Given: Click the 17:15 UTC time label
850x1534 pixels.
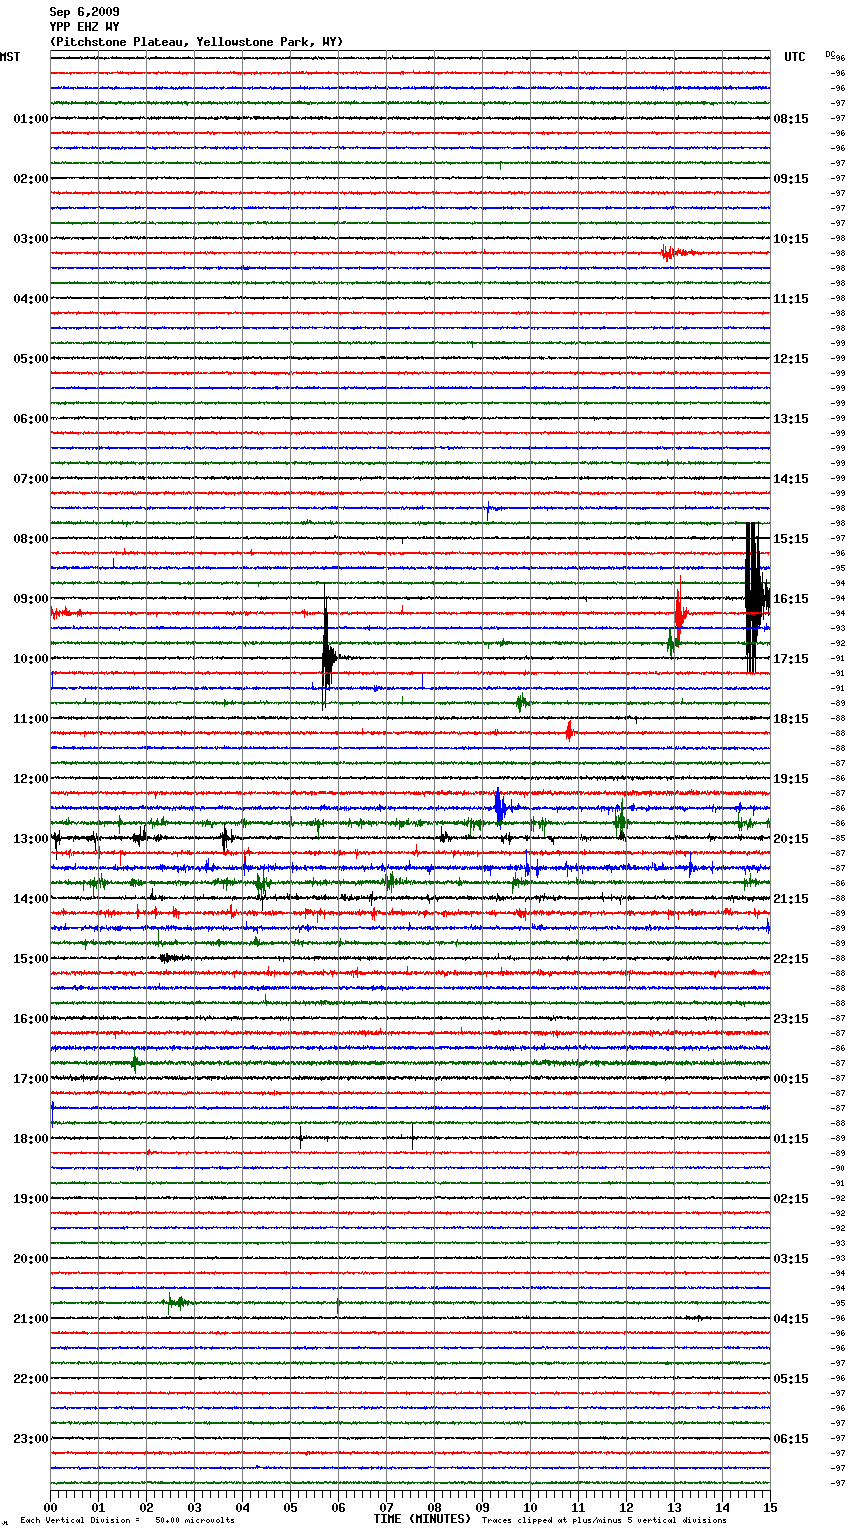Looking at the screenshot, I should (791, 659).
